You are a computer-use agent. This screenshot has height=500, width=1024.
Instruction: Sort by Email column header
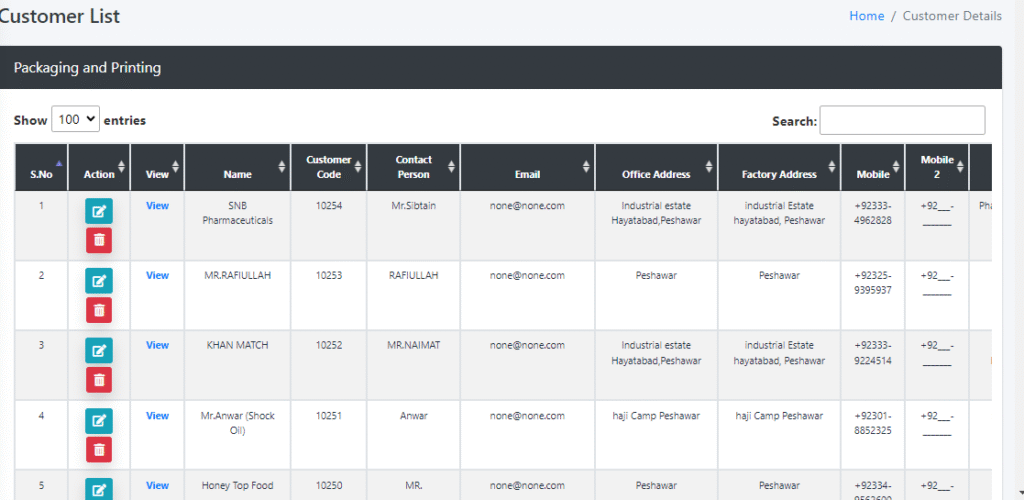528,168
